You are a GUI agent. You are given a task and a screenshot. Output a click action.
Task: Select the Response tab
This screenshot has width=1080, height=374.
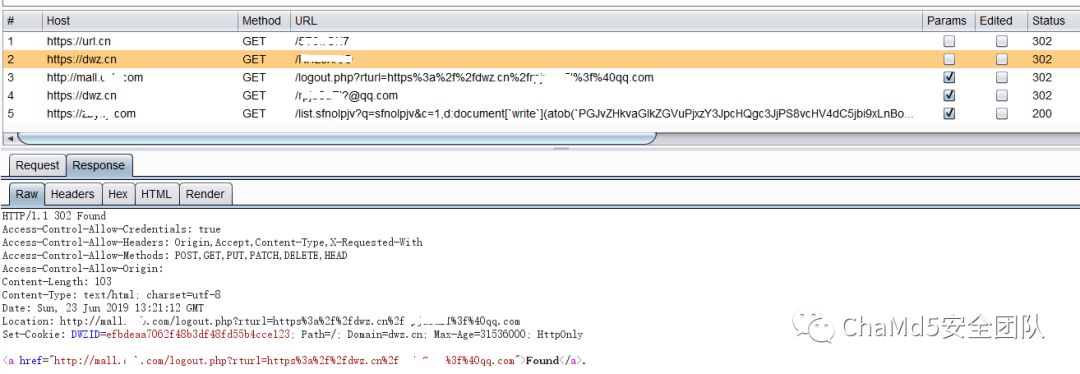99,165
